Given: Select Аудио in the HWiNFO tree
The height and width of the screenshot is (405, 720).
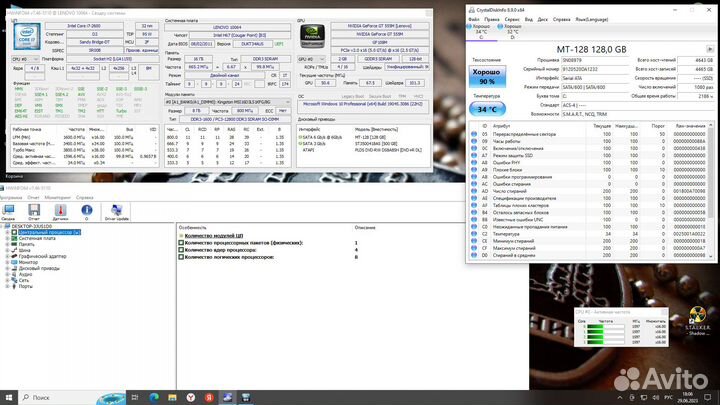Looking at the screenshot, I should tap(26, 274).
